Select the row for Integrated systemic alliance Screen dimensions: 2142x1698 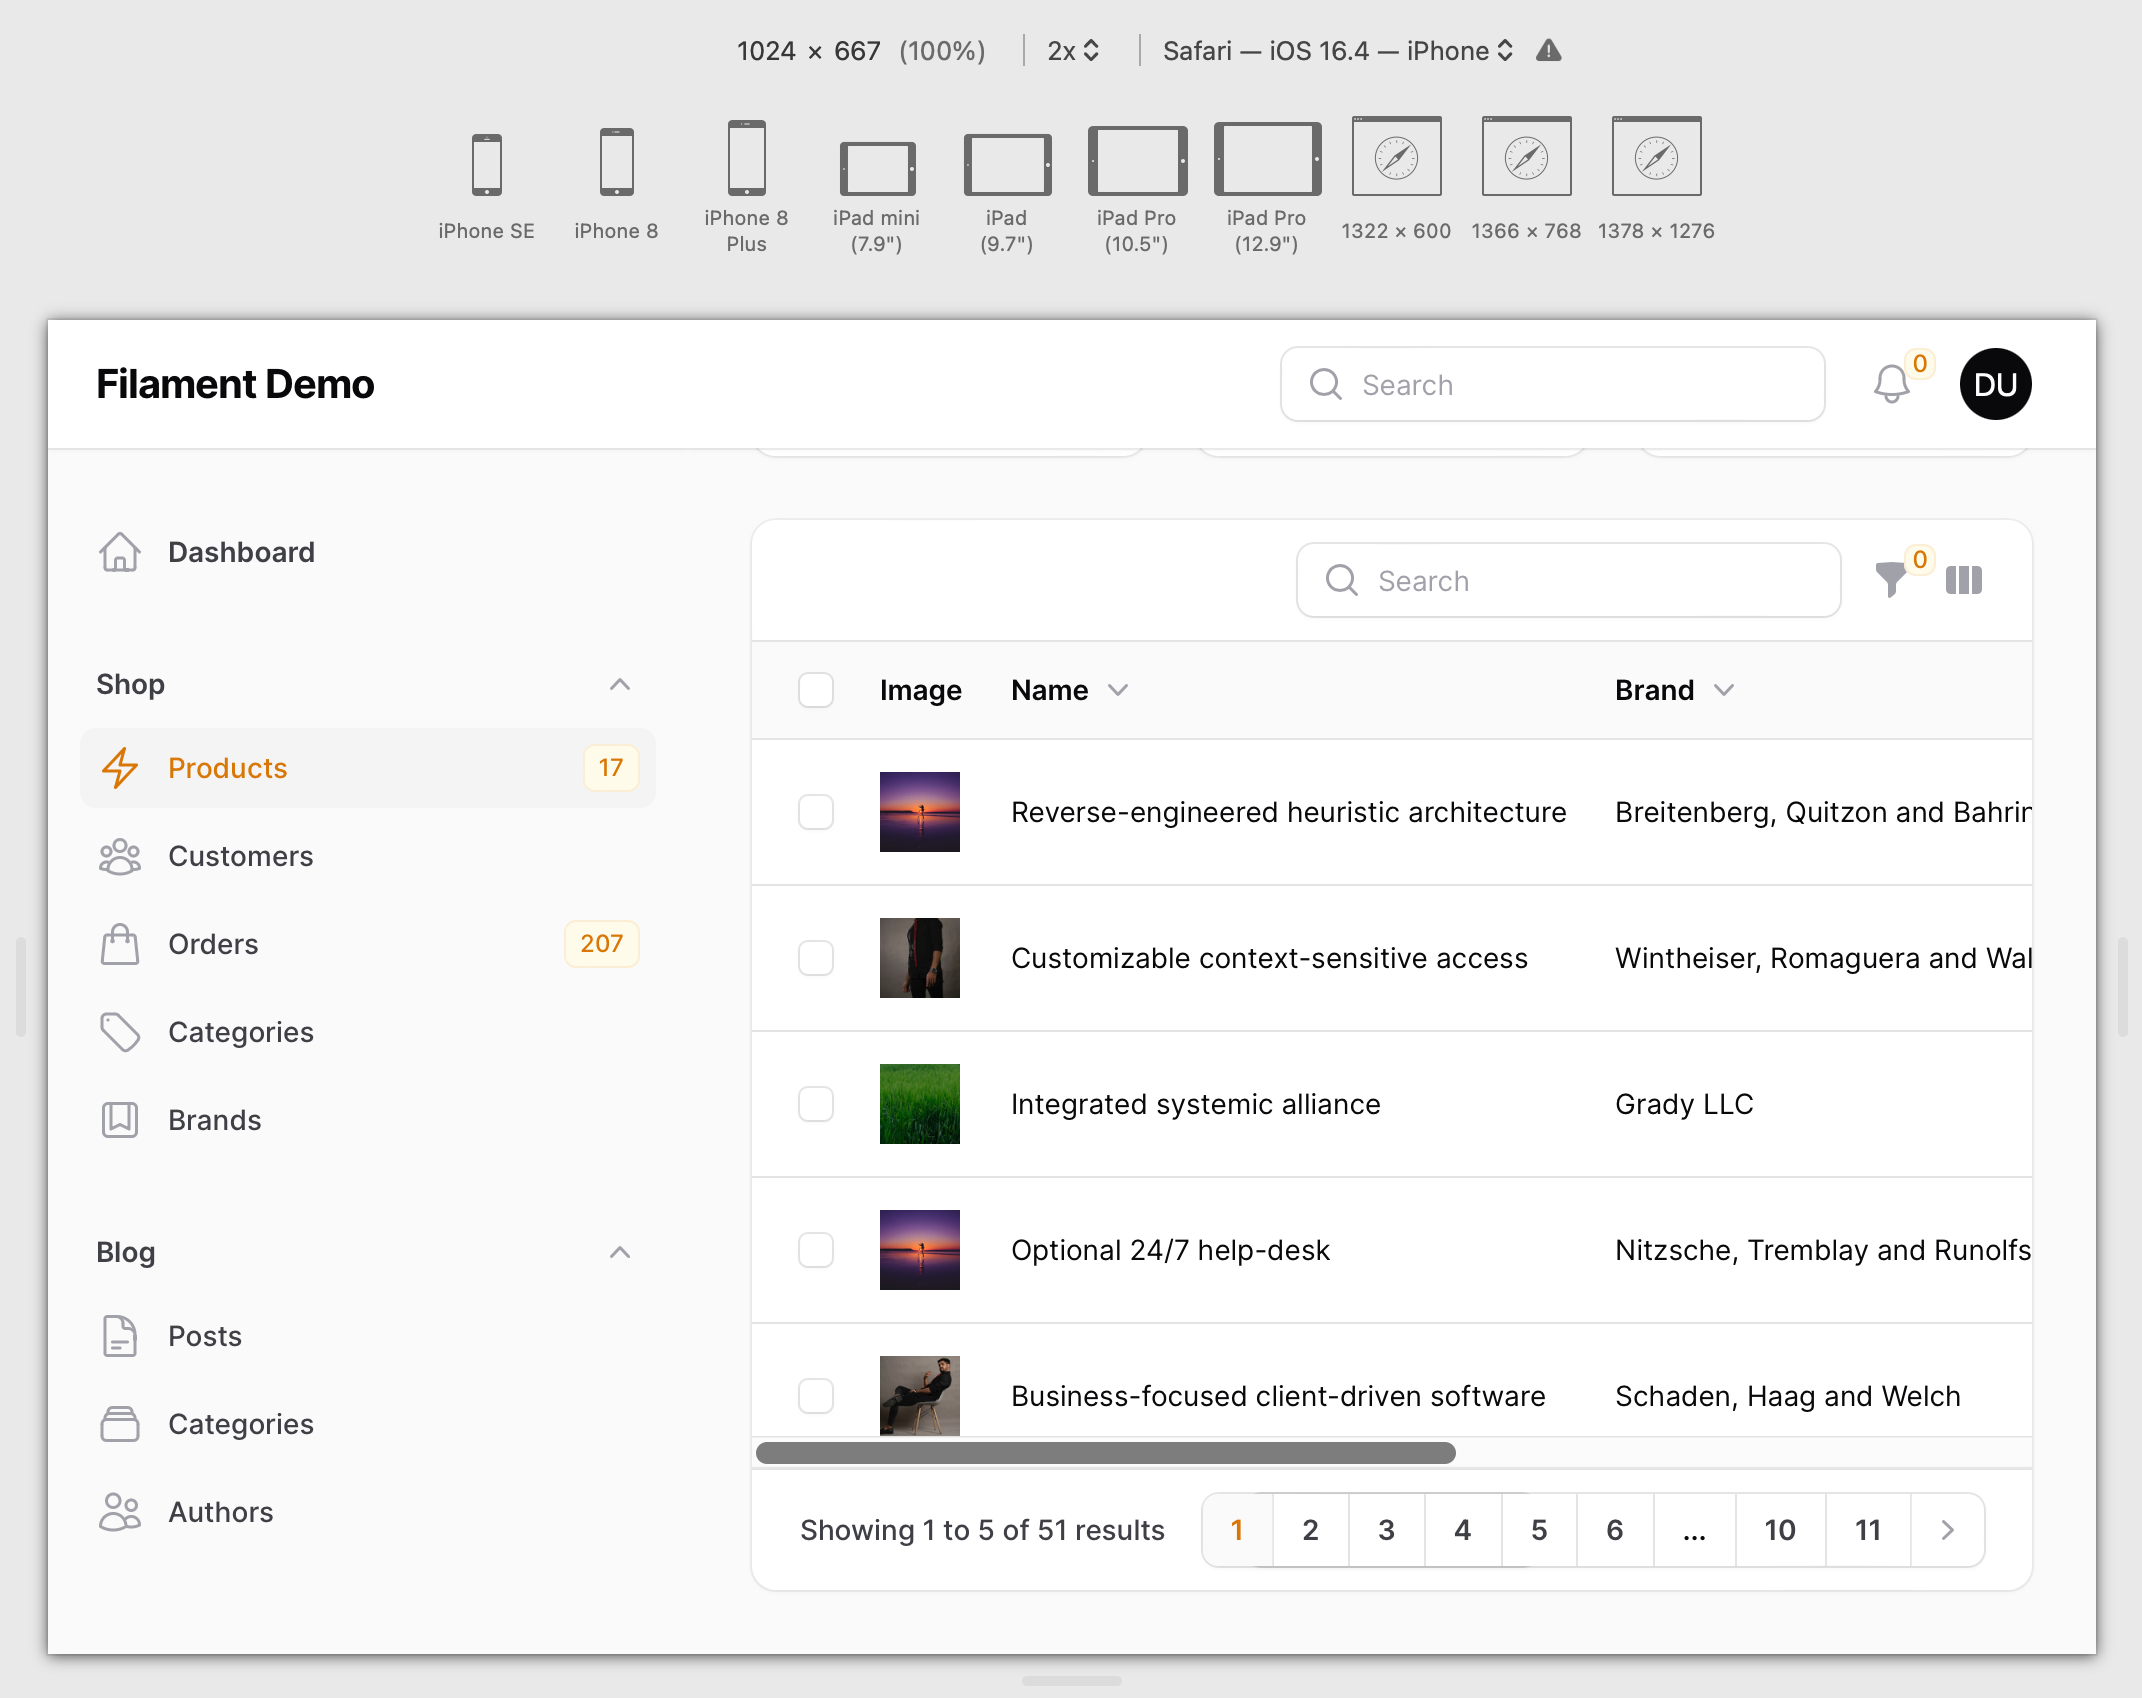[x=816, y=1104]
